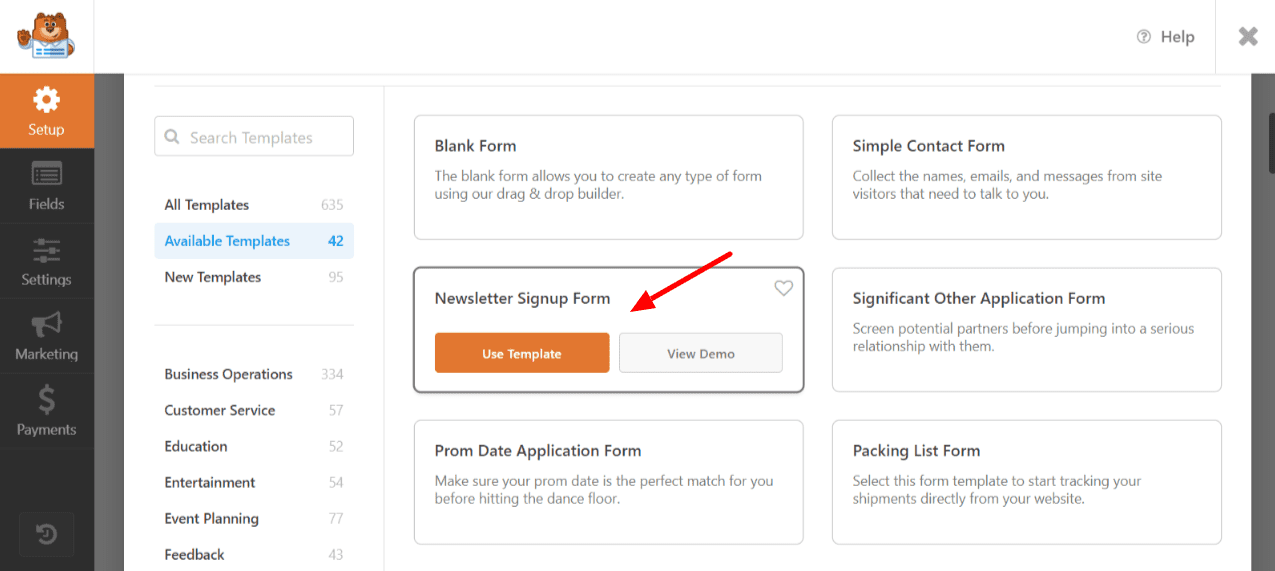Favorite the Newsletter Signup Form with heart
1275x571 pixels.
click(x=783, y=288)
